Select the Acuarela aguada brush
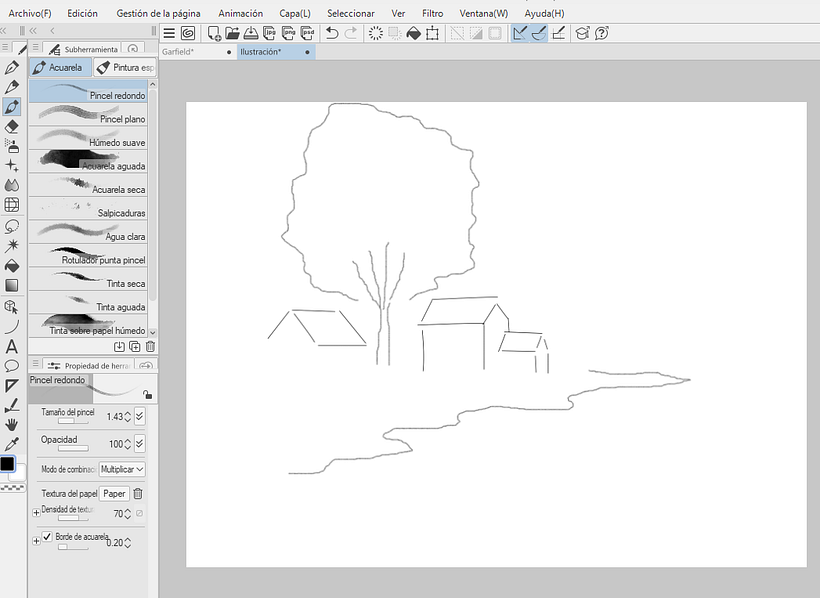This screenshot has height=598, width=820. [x=88, y=162]
